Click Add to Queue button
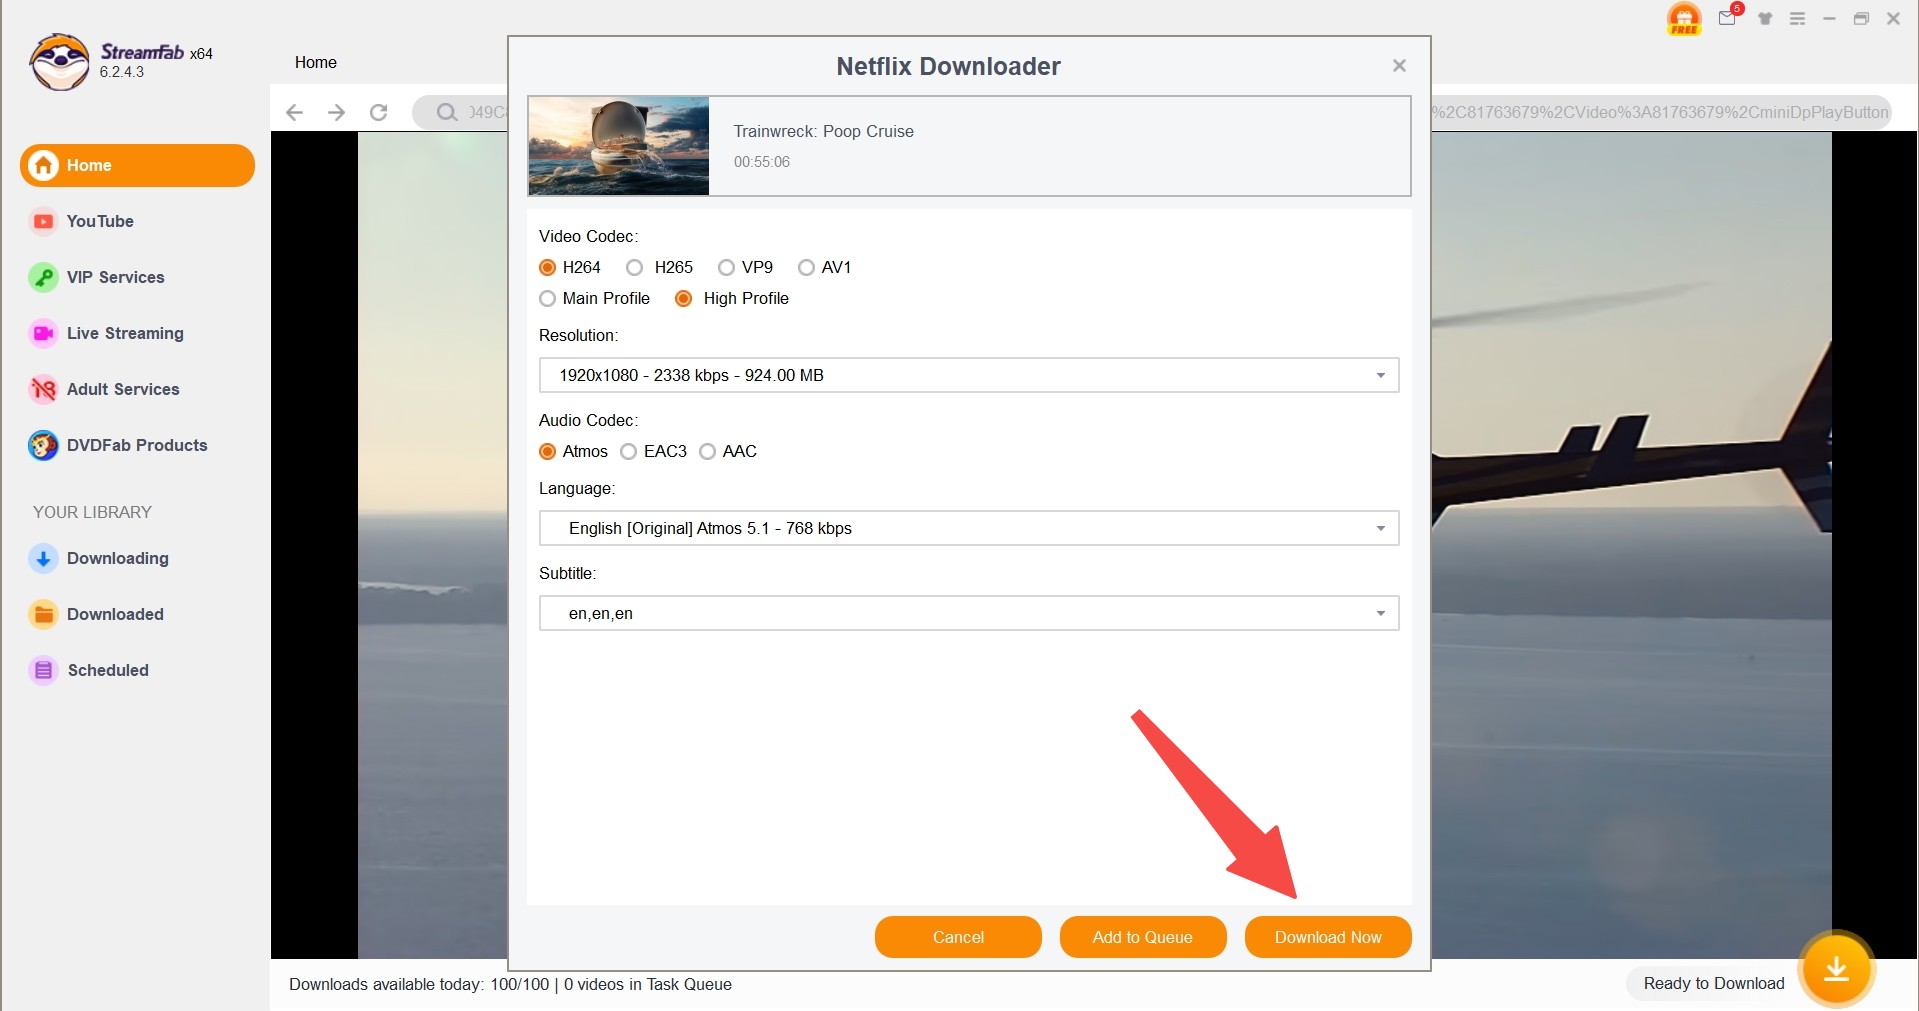The image size is (1919, 1011). pos(1143,937)
